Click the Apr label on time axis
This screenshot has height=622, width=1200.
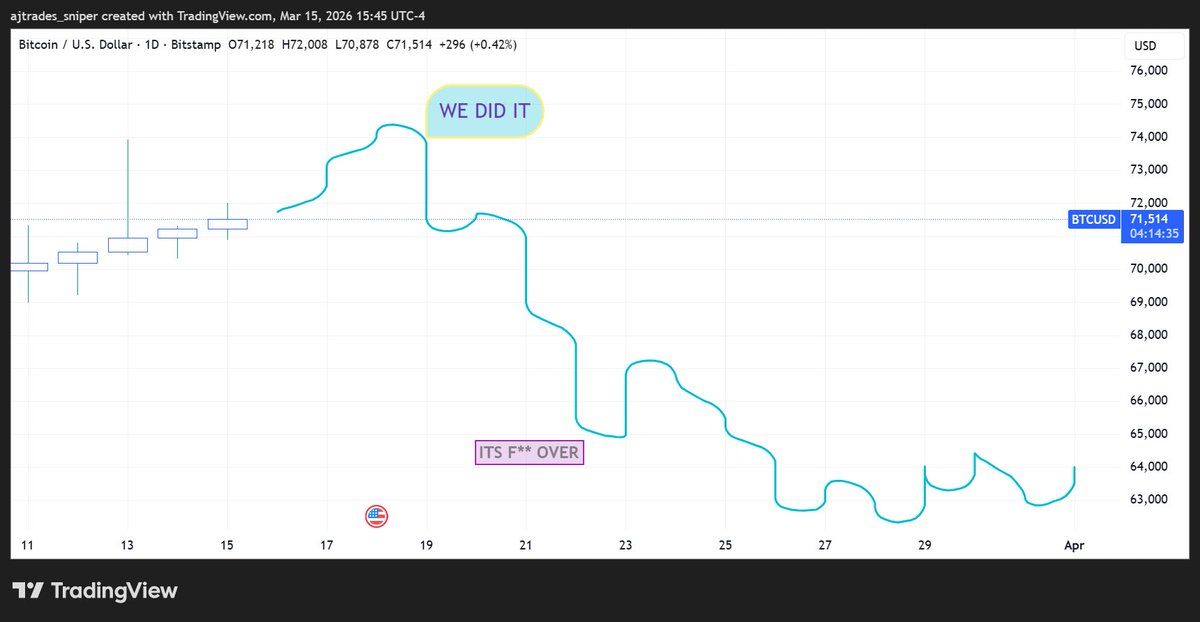click(x=1074, y=545)
